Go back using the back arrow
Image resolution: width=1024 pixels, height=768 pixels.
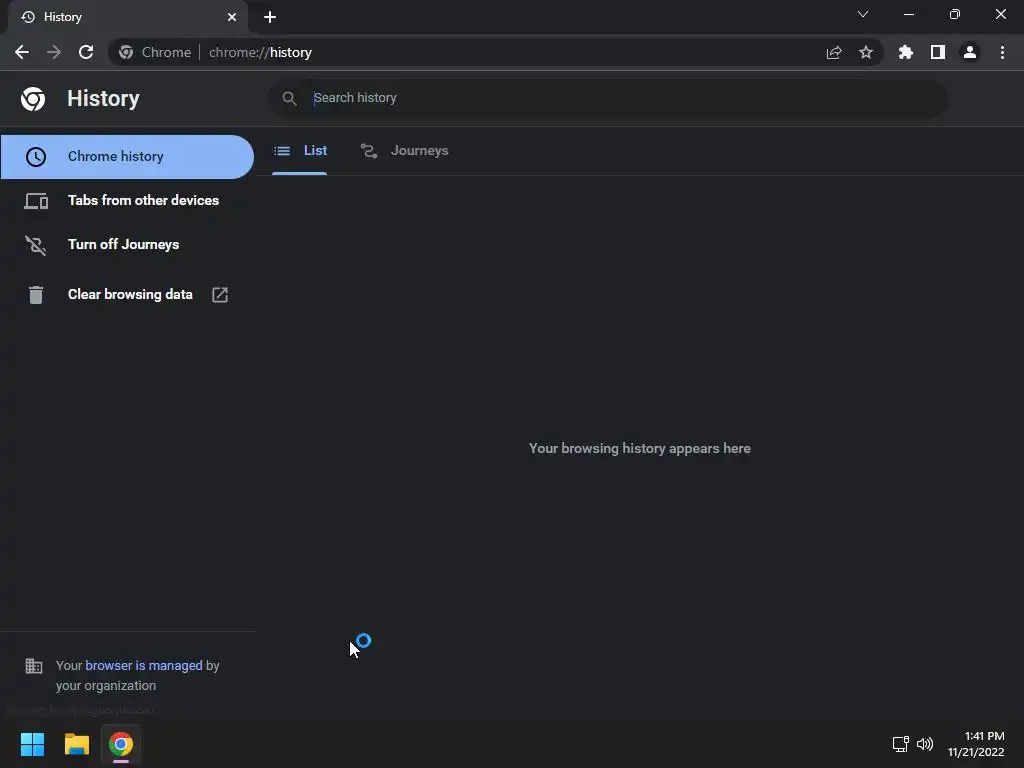(x=22, y=52)
